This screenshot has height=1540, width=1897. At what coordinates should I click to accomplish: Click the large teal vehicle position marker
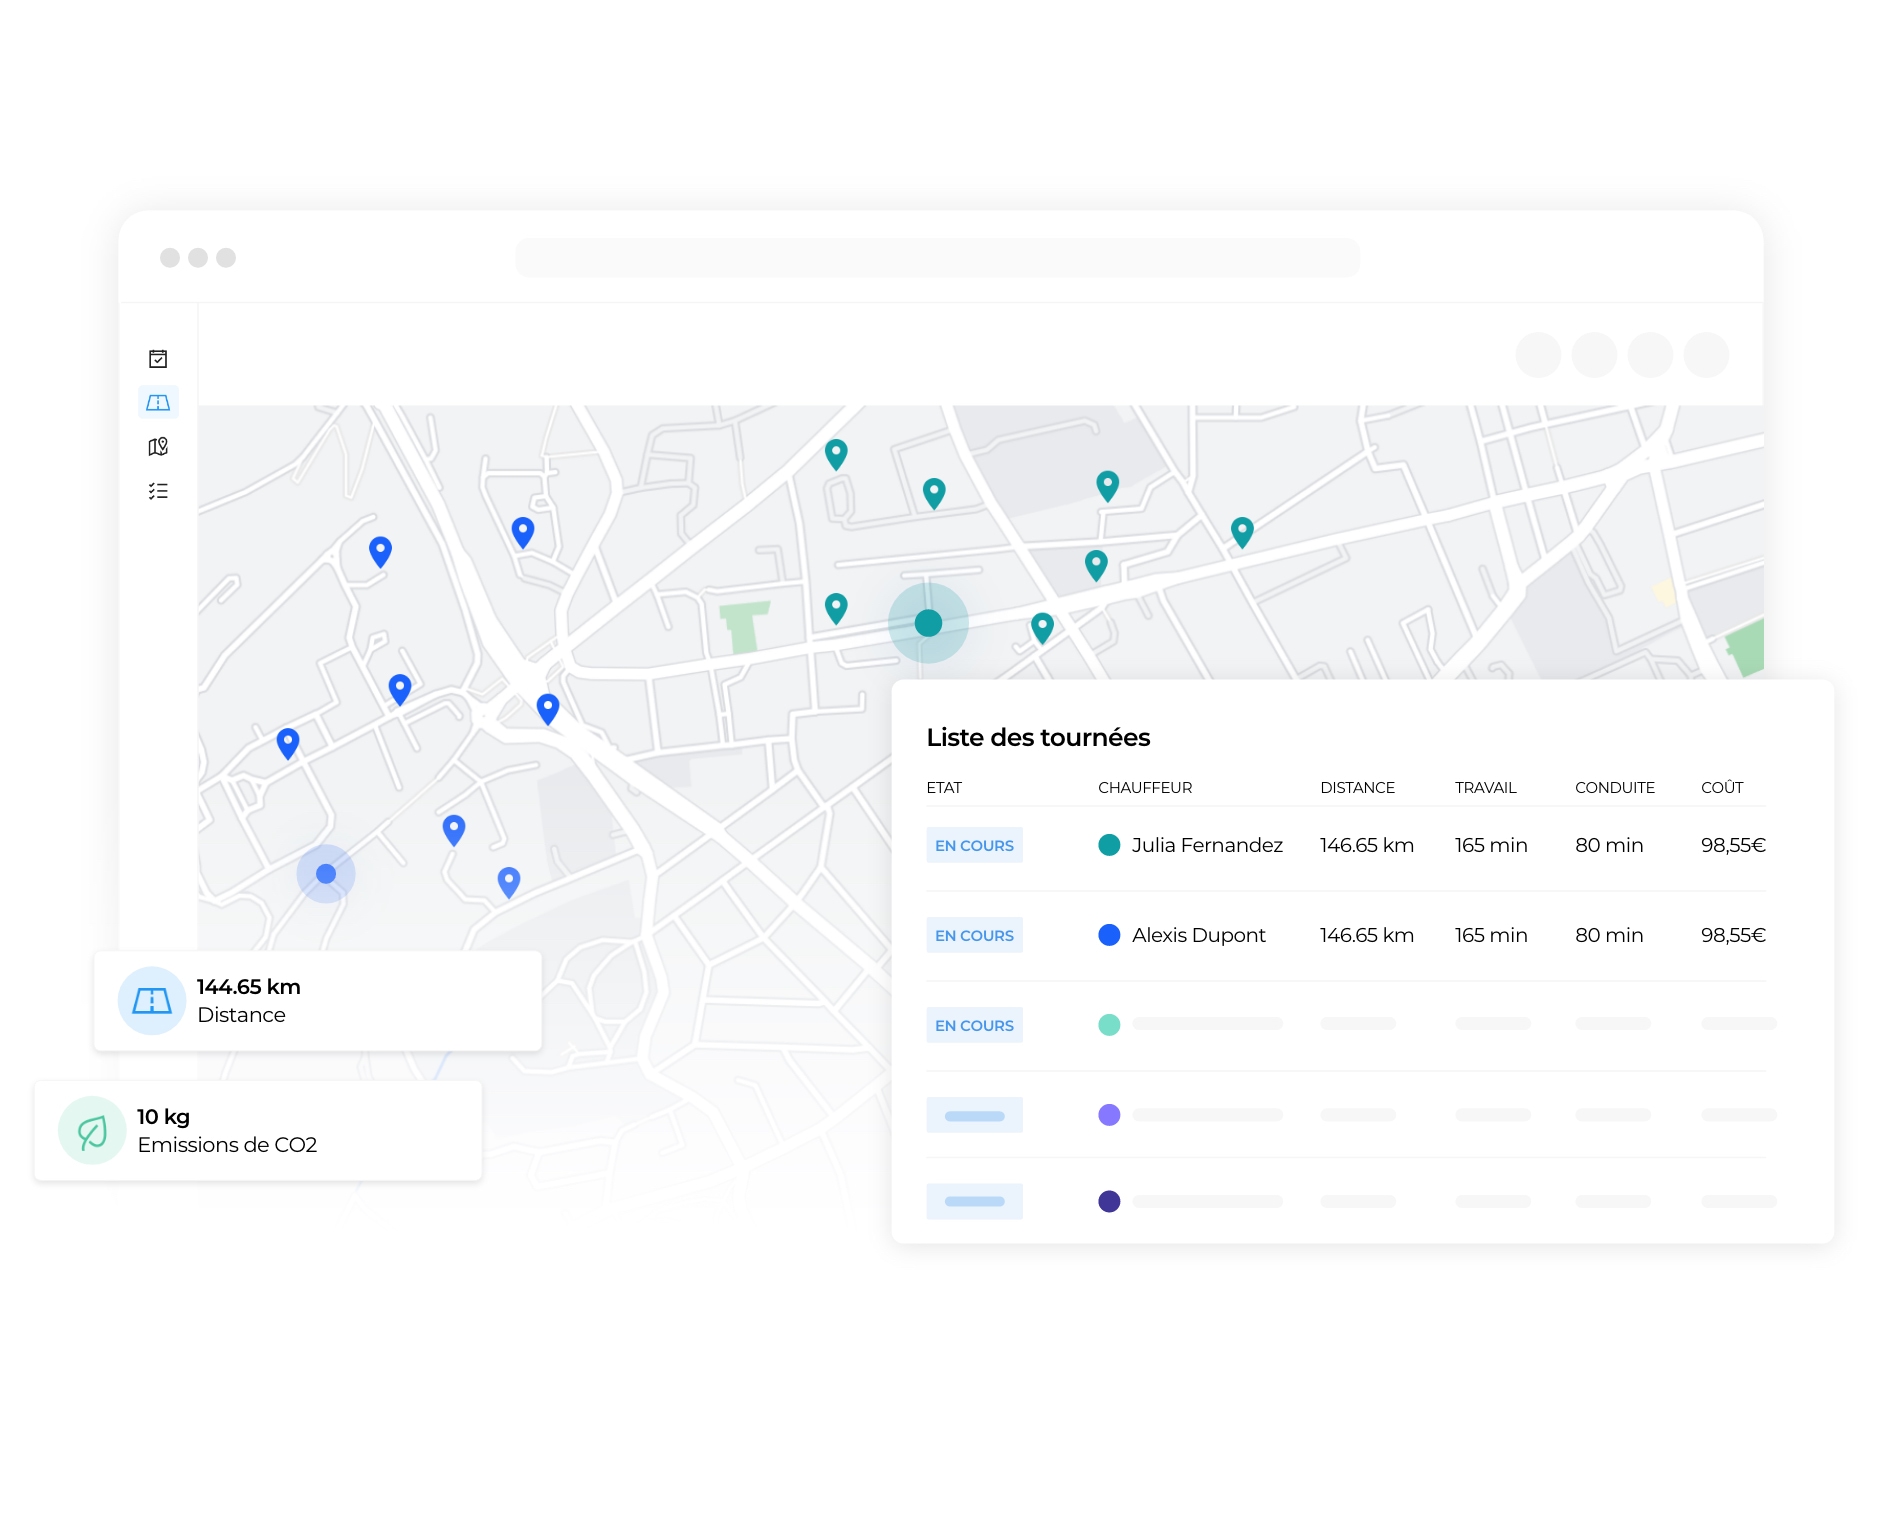click(928, 623)
